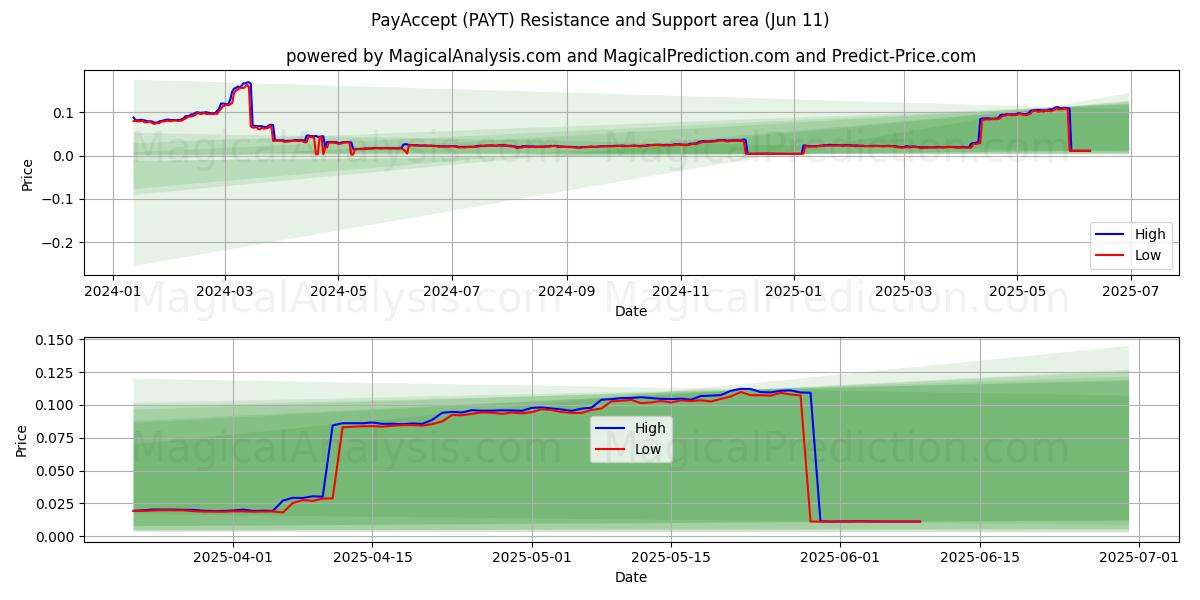Click the 2025-05-15 date label
The height and width of the screenshot is (600, 1200).
point(669,558)
